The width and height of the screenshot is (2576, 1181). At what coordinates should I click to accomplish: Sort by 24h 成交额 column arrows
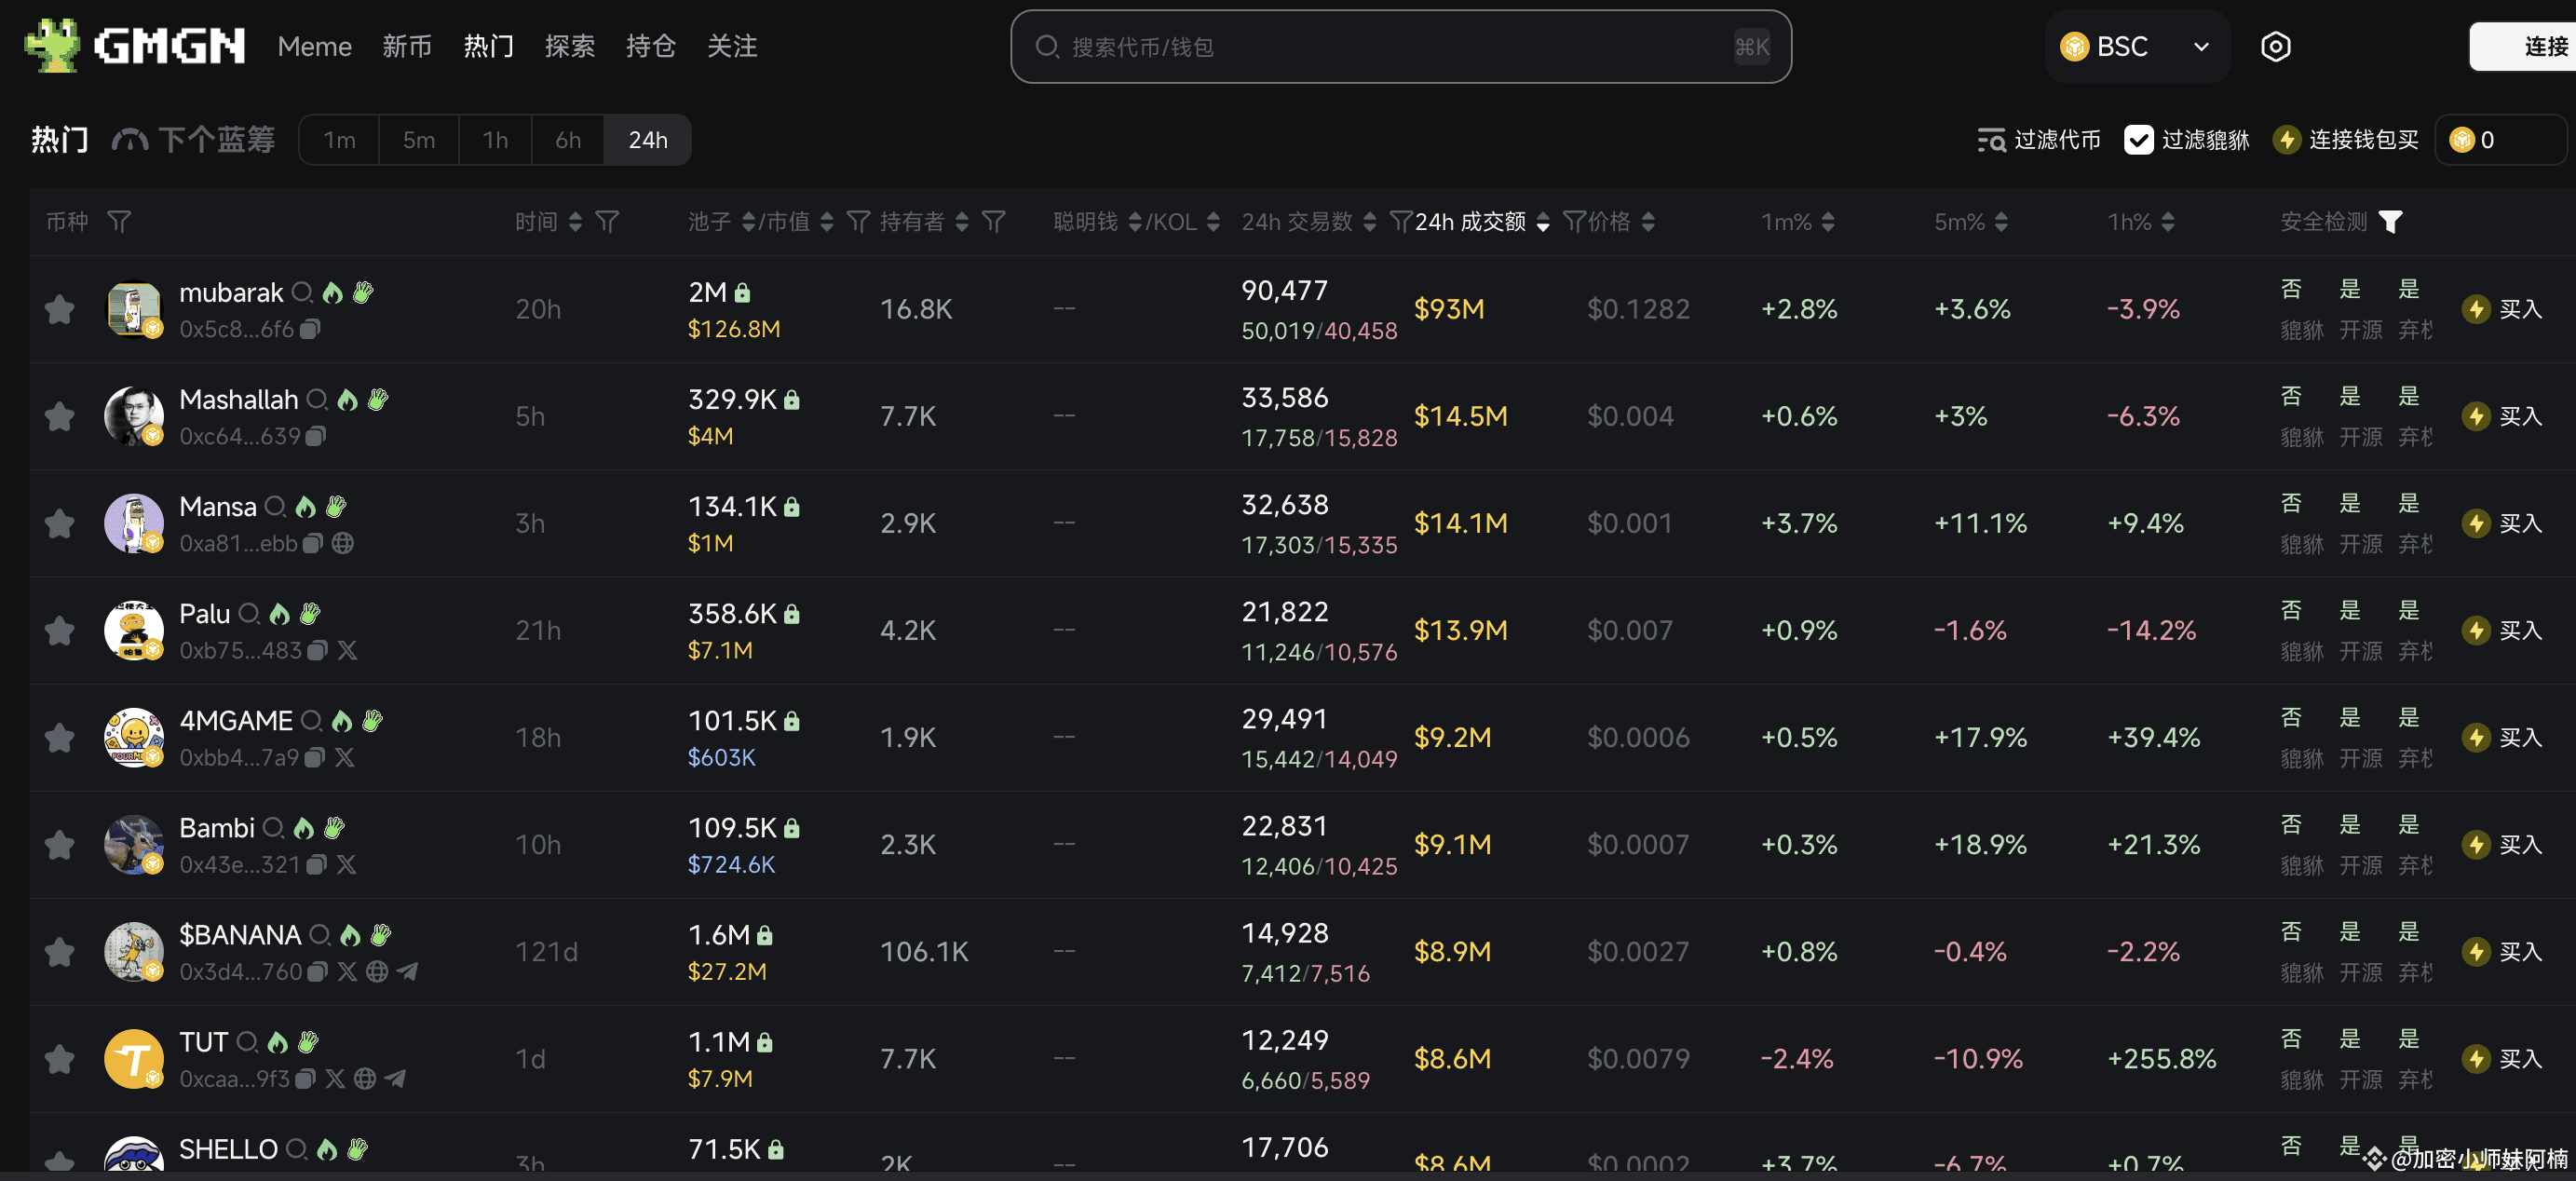click(x=1543, y=221)
